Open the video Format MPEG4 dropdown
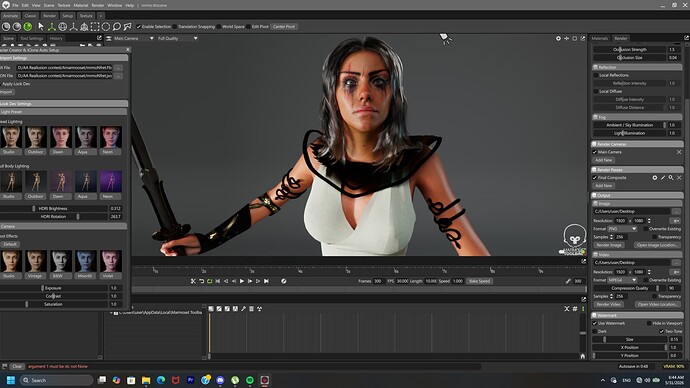 point(622,280)
